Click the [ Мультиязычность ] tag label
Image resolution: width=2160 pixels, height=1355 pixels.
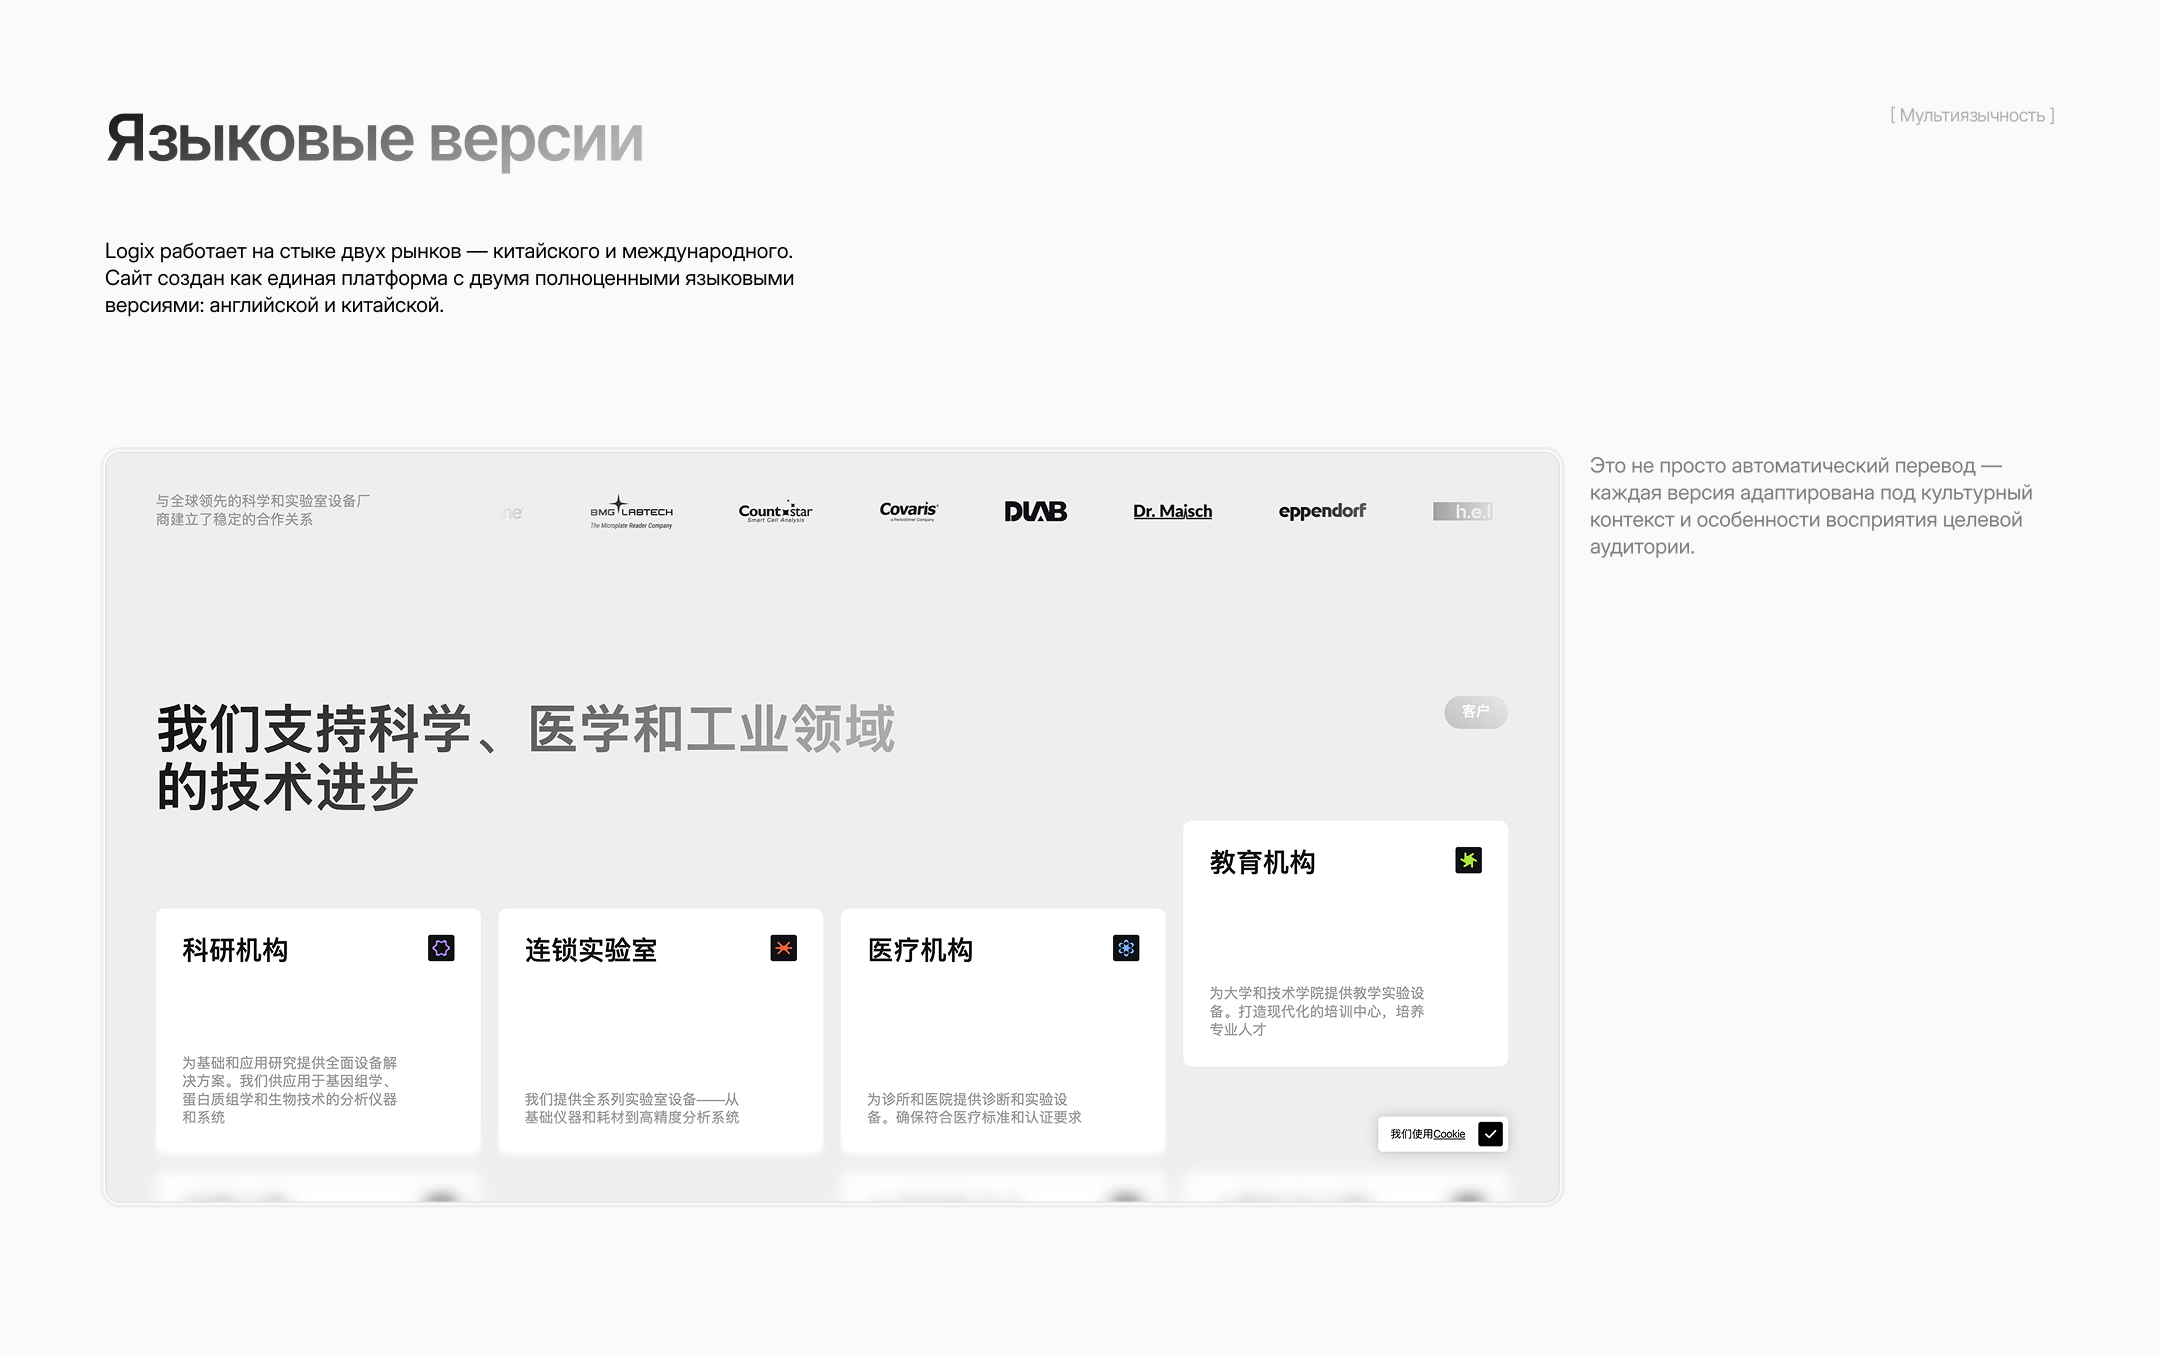[x=1972, y=116]
